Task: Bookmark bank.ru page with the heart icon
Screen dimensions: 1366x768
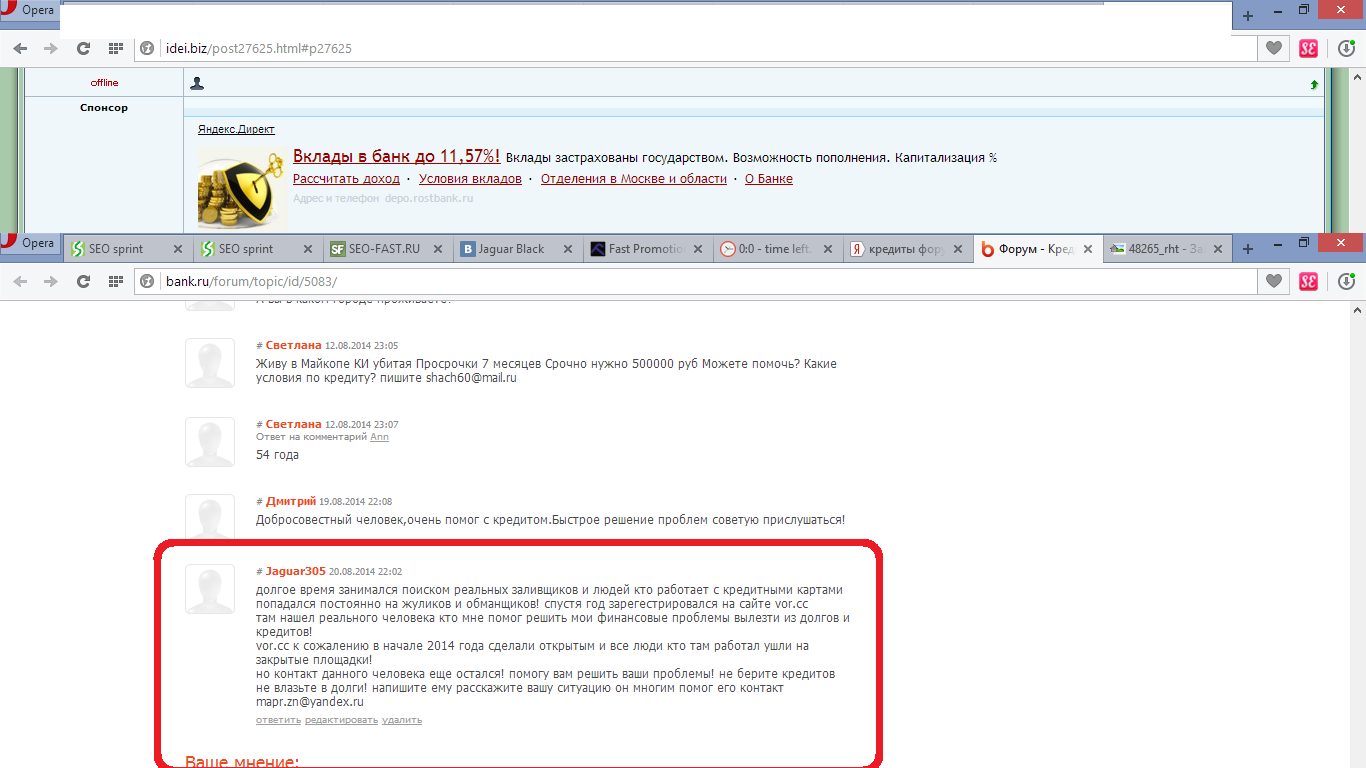Action: [x=1274, y=282]
